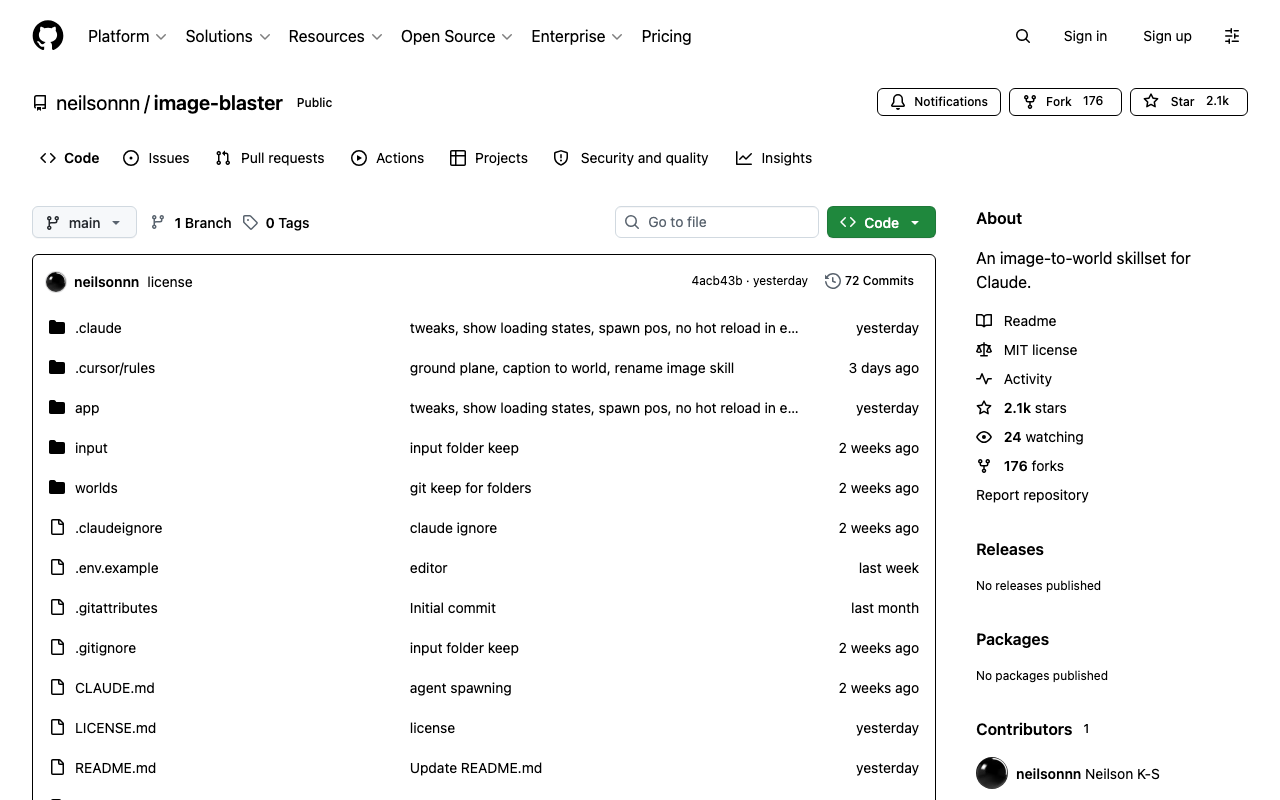Click the Notifications button

click(939, 102)
